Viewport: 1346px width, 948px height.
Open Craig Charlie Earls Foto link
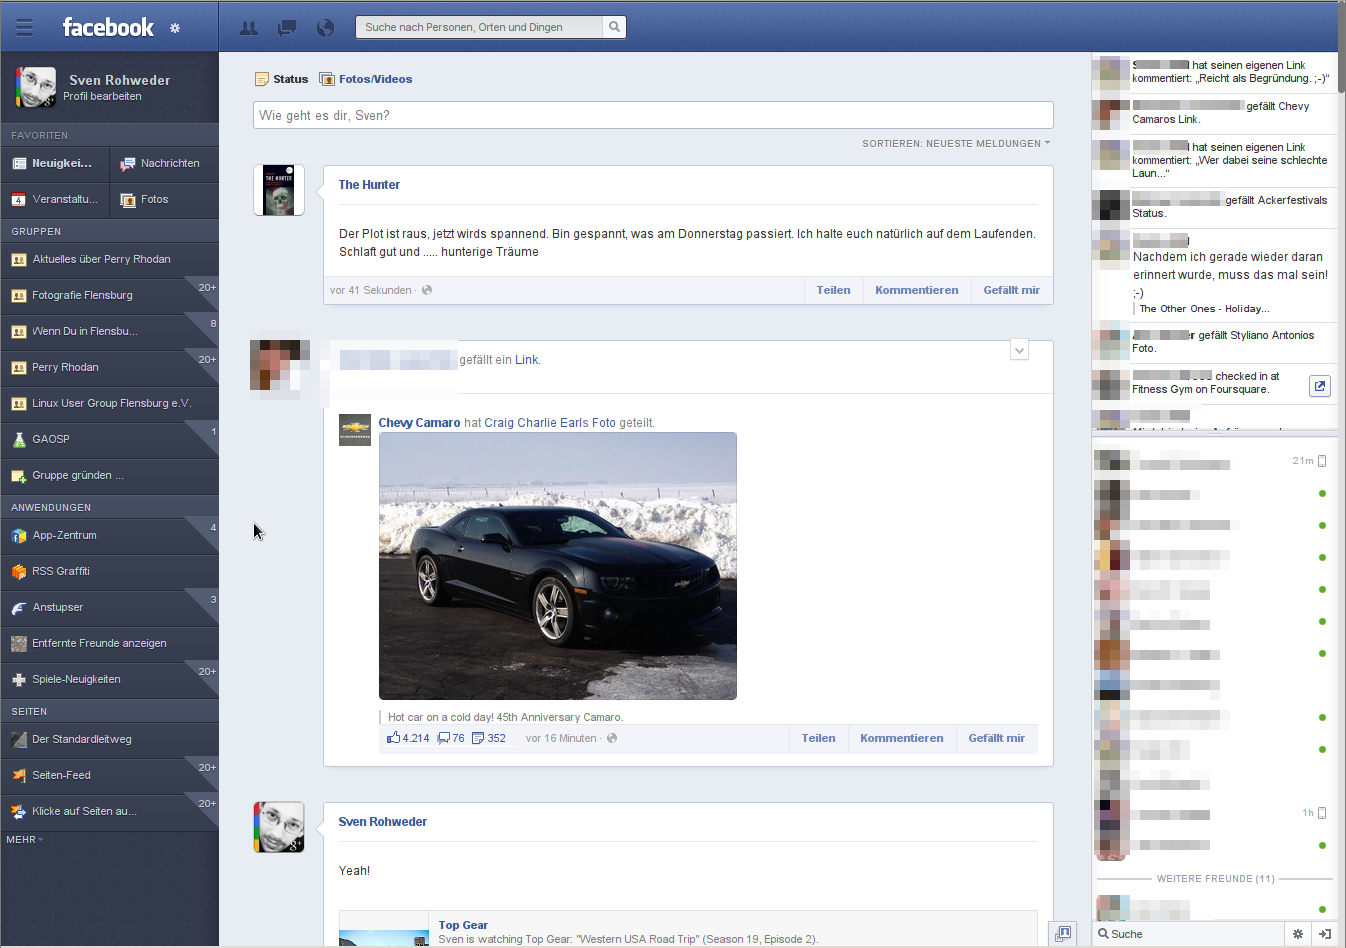point(550,423)
